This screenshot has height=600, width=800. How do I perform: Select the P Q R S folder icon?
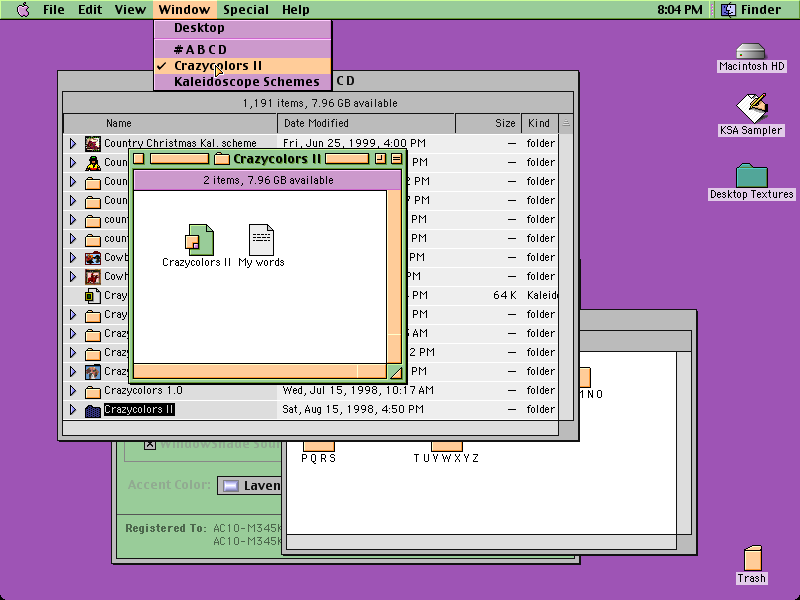tap(319, 445)
